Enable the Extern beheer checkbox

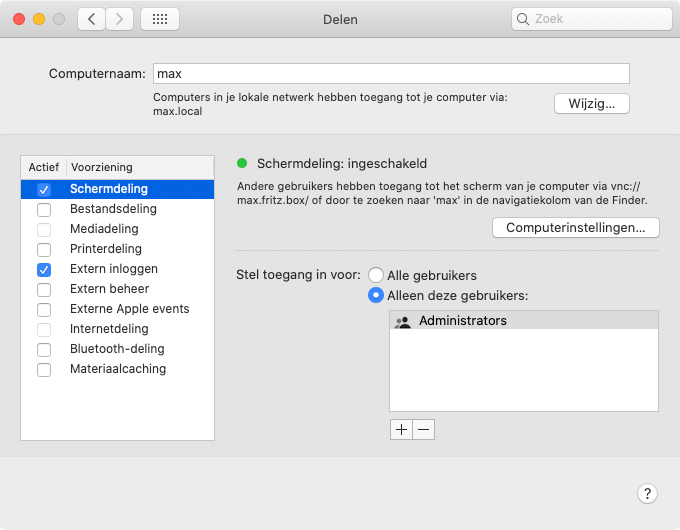(x=44, y=290)
